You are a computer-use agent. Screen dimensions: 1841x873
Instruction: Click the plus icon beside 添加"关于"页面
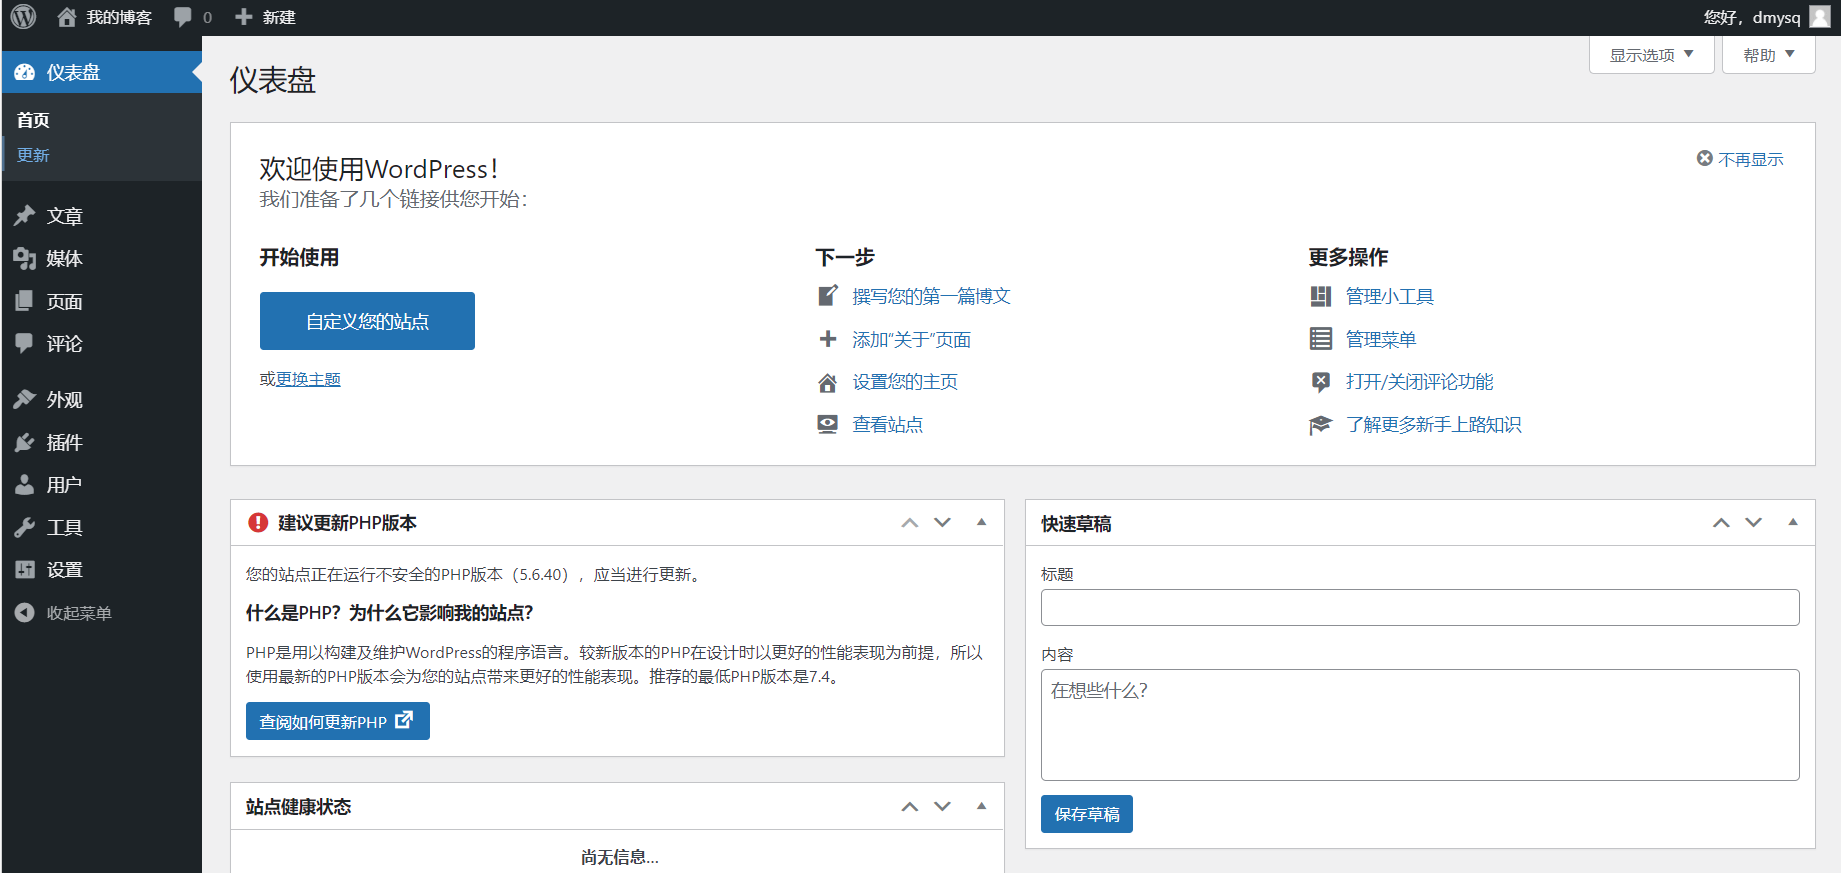828,339
